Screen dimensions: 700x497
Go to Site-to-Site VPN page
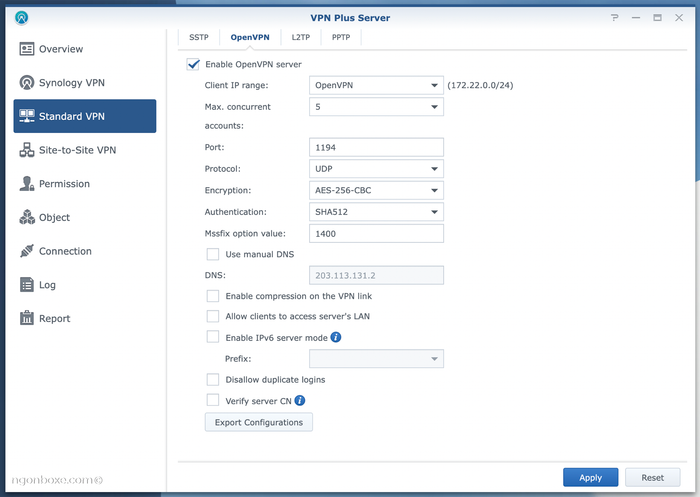(x=85, y=150)
